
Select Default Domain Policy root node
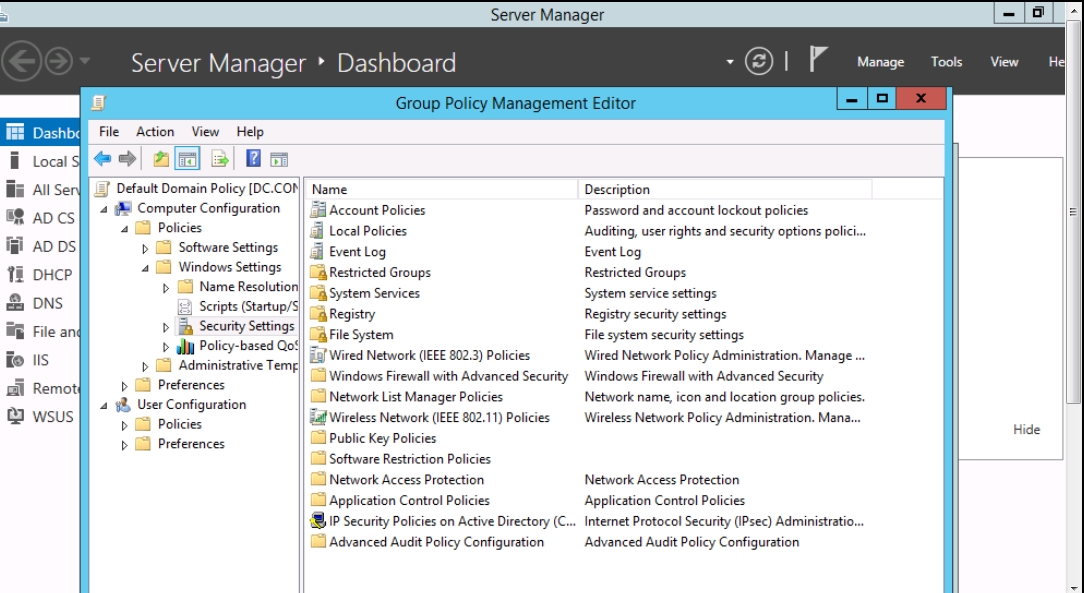point(206,188)
